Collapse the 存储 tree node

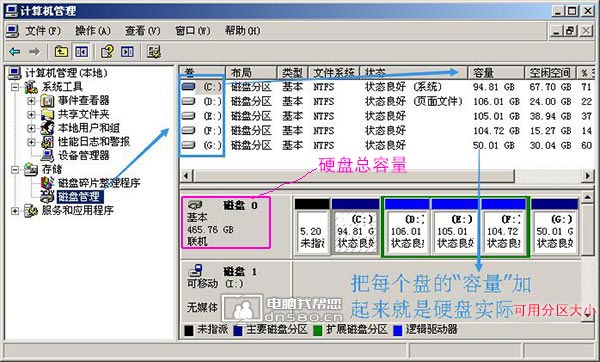[15, 169]
